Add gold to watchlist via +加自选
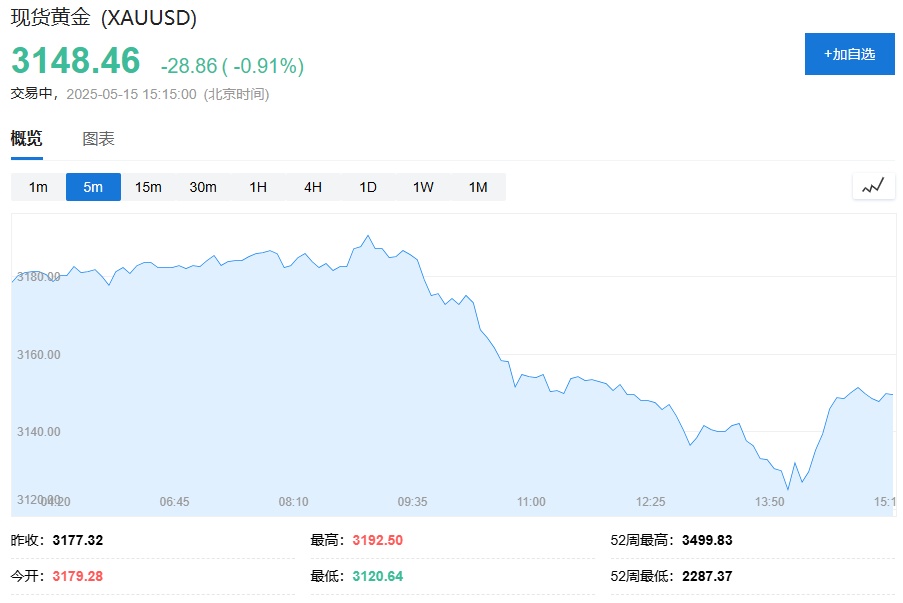903x603 pixels. point(849,54)
